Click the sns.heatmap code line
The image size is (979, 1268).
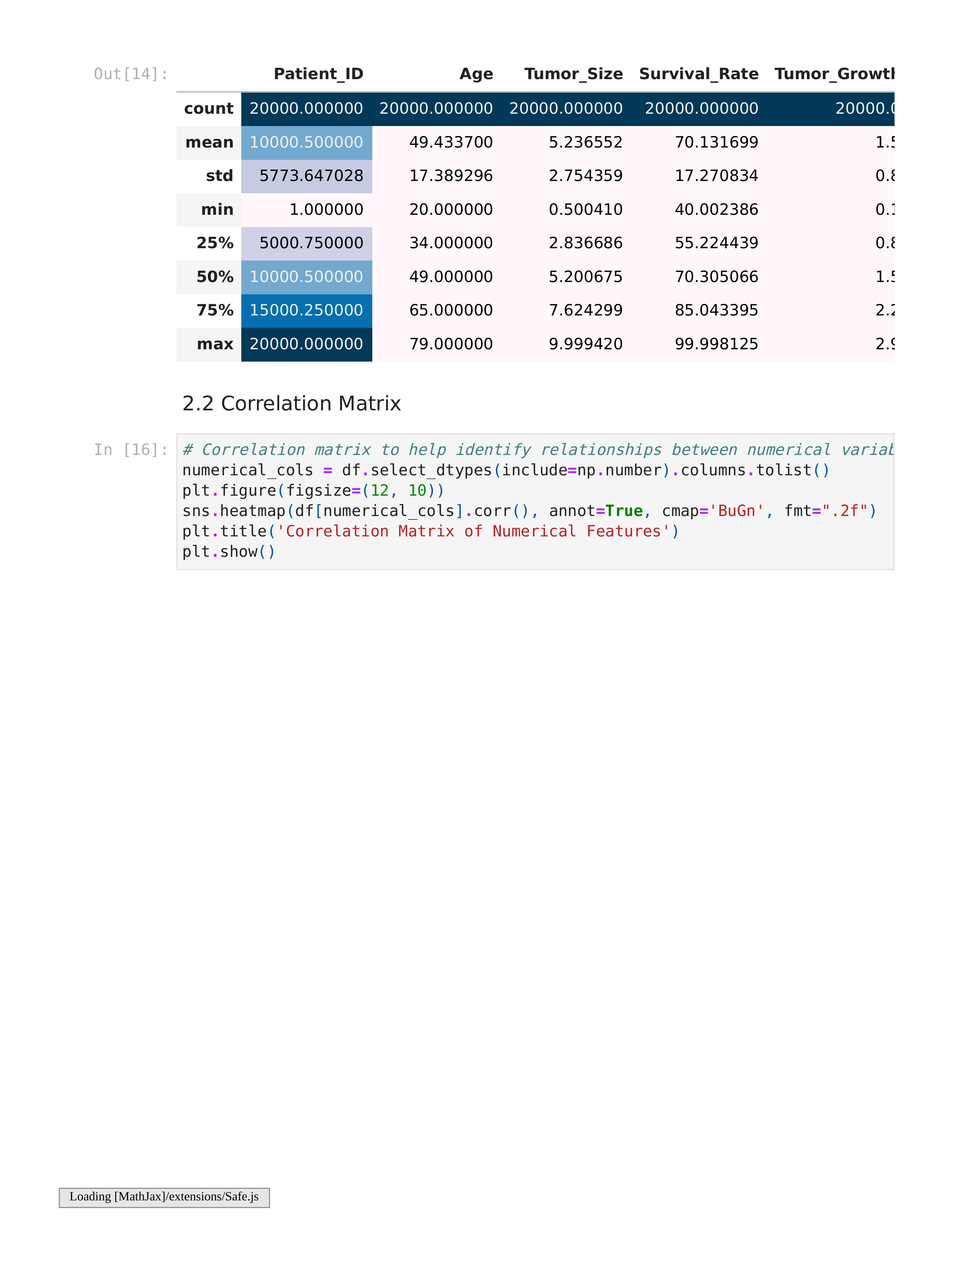pos(529,511)
